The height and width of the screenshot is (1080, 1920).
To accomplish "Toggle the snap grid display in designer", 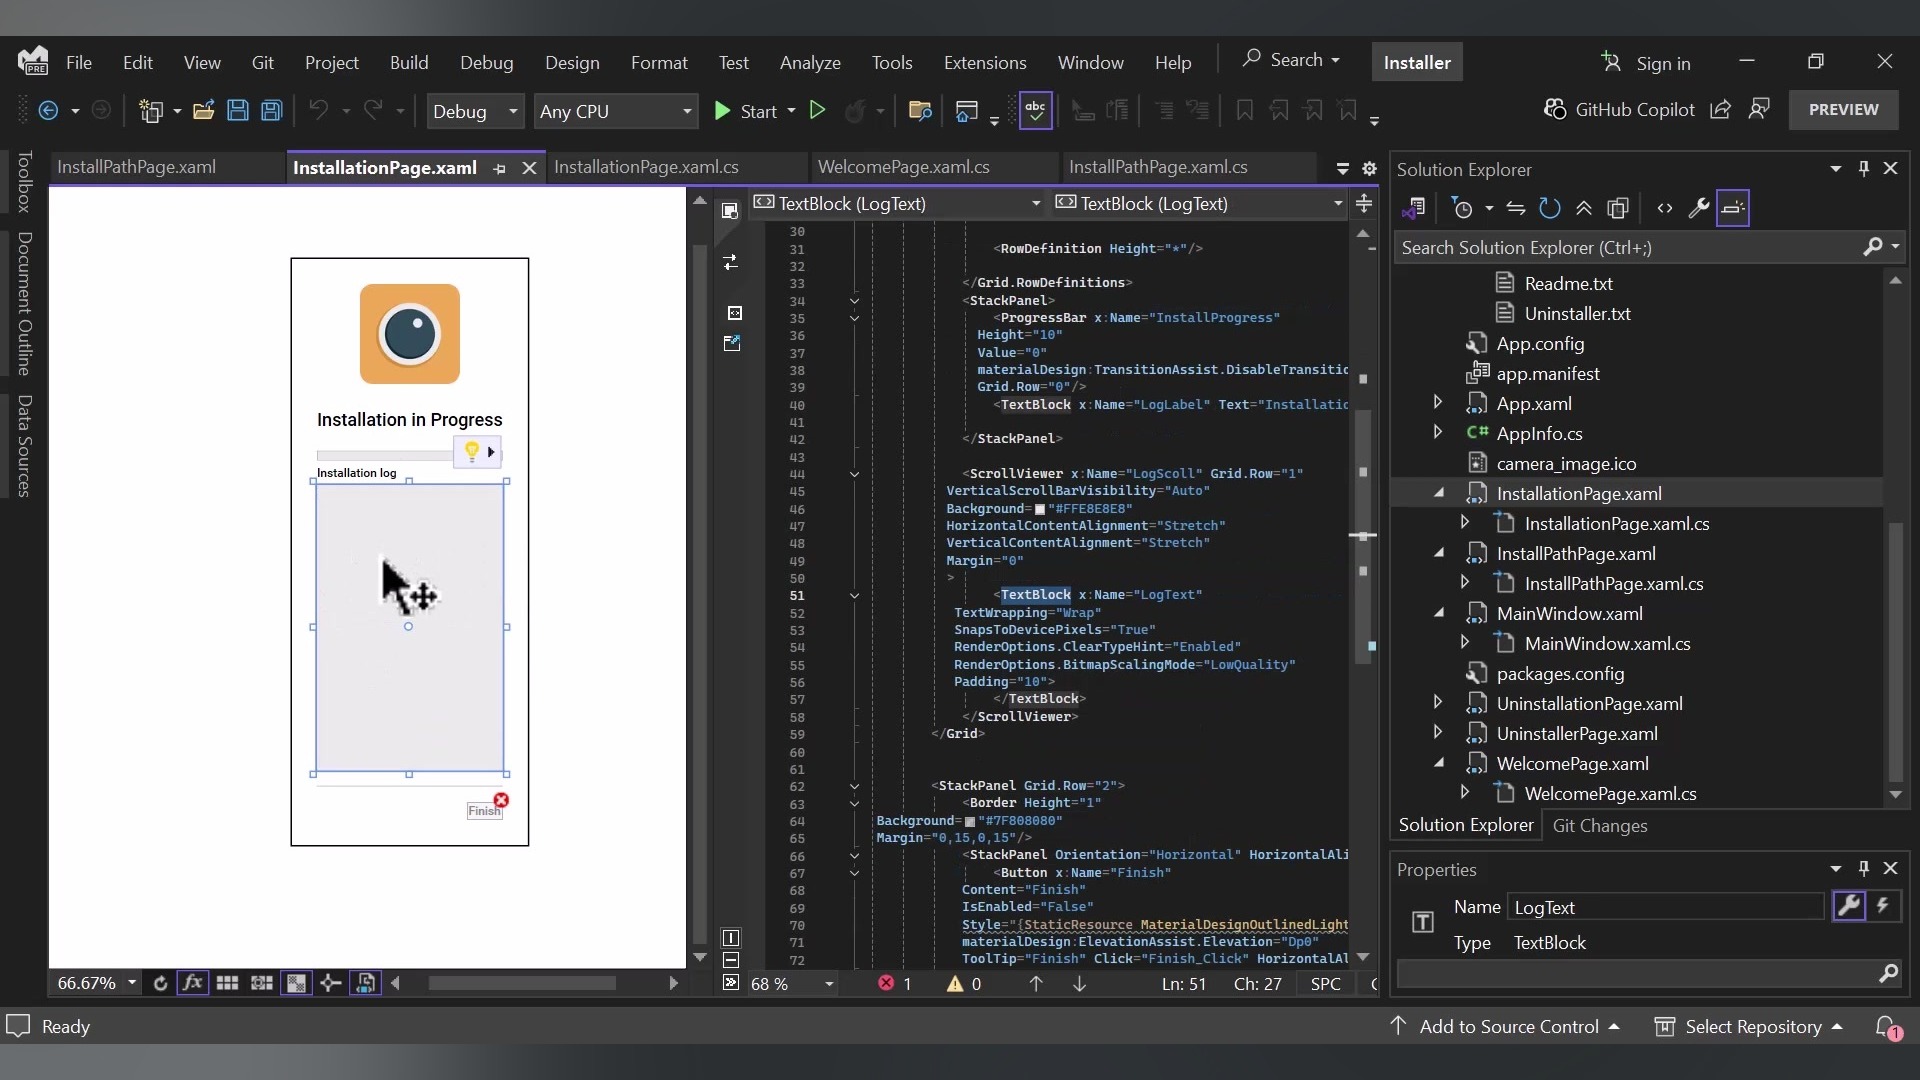I will tap(227, 983).
